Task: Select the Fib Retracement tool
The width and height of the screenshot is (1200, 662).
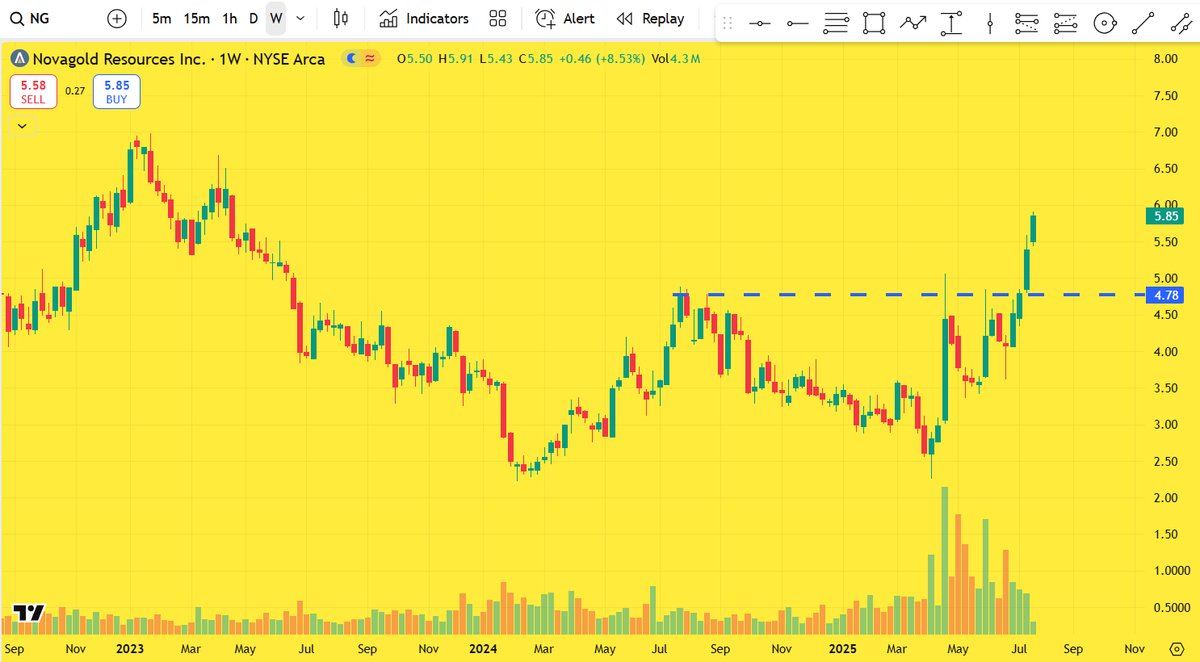Action: click(837, 22)
